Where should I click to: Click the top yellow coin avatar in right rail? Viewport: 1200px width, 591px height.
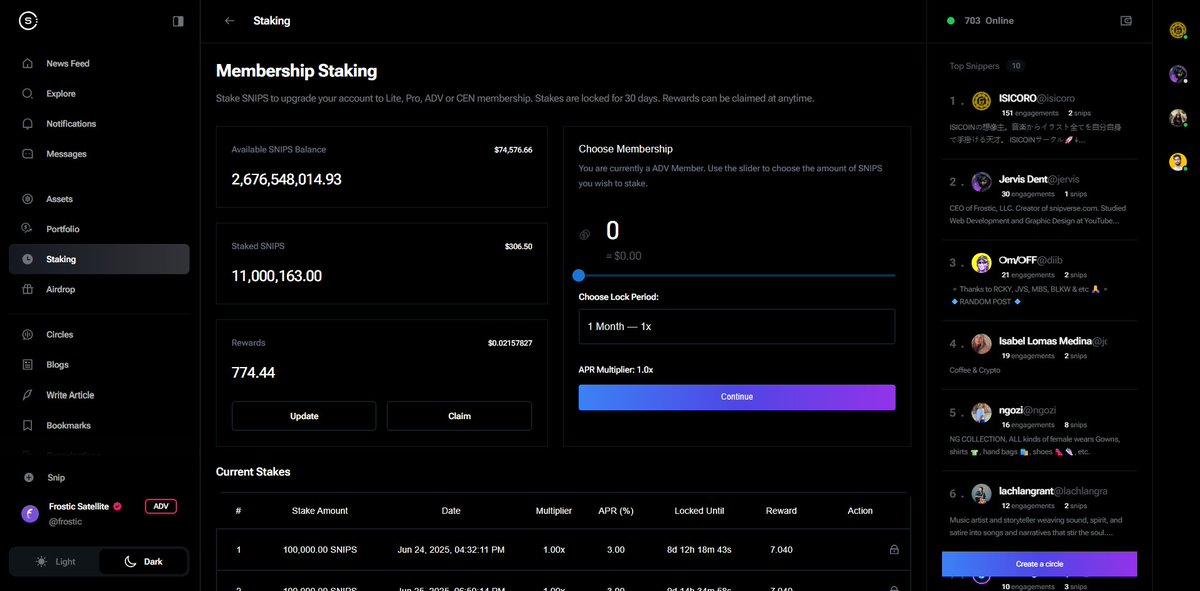tap(1178, 30)
